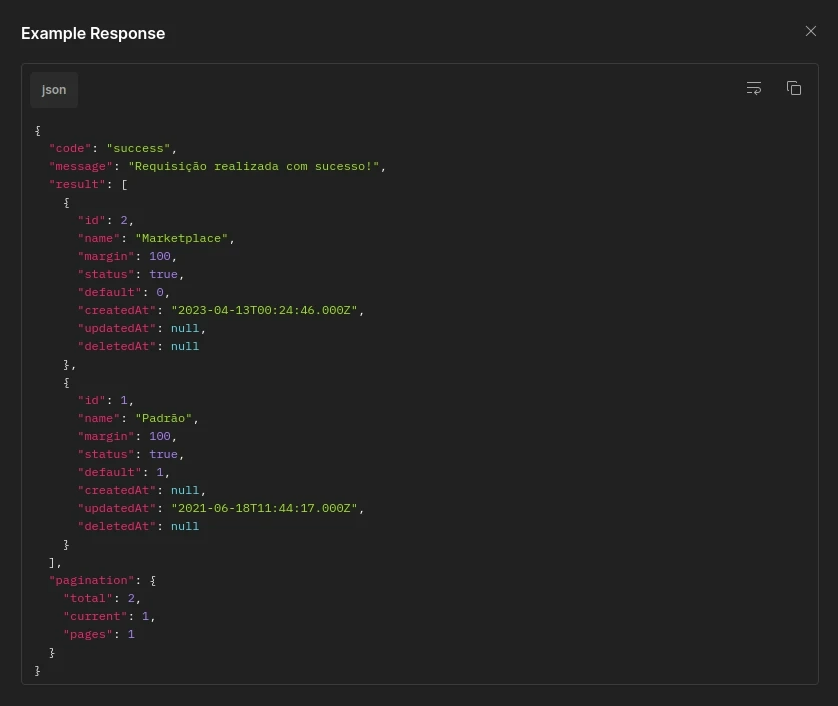Click the "result" key text
The height and width of the screenshot is (706, 838).
[x=77, y=184]
